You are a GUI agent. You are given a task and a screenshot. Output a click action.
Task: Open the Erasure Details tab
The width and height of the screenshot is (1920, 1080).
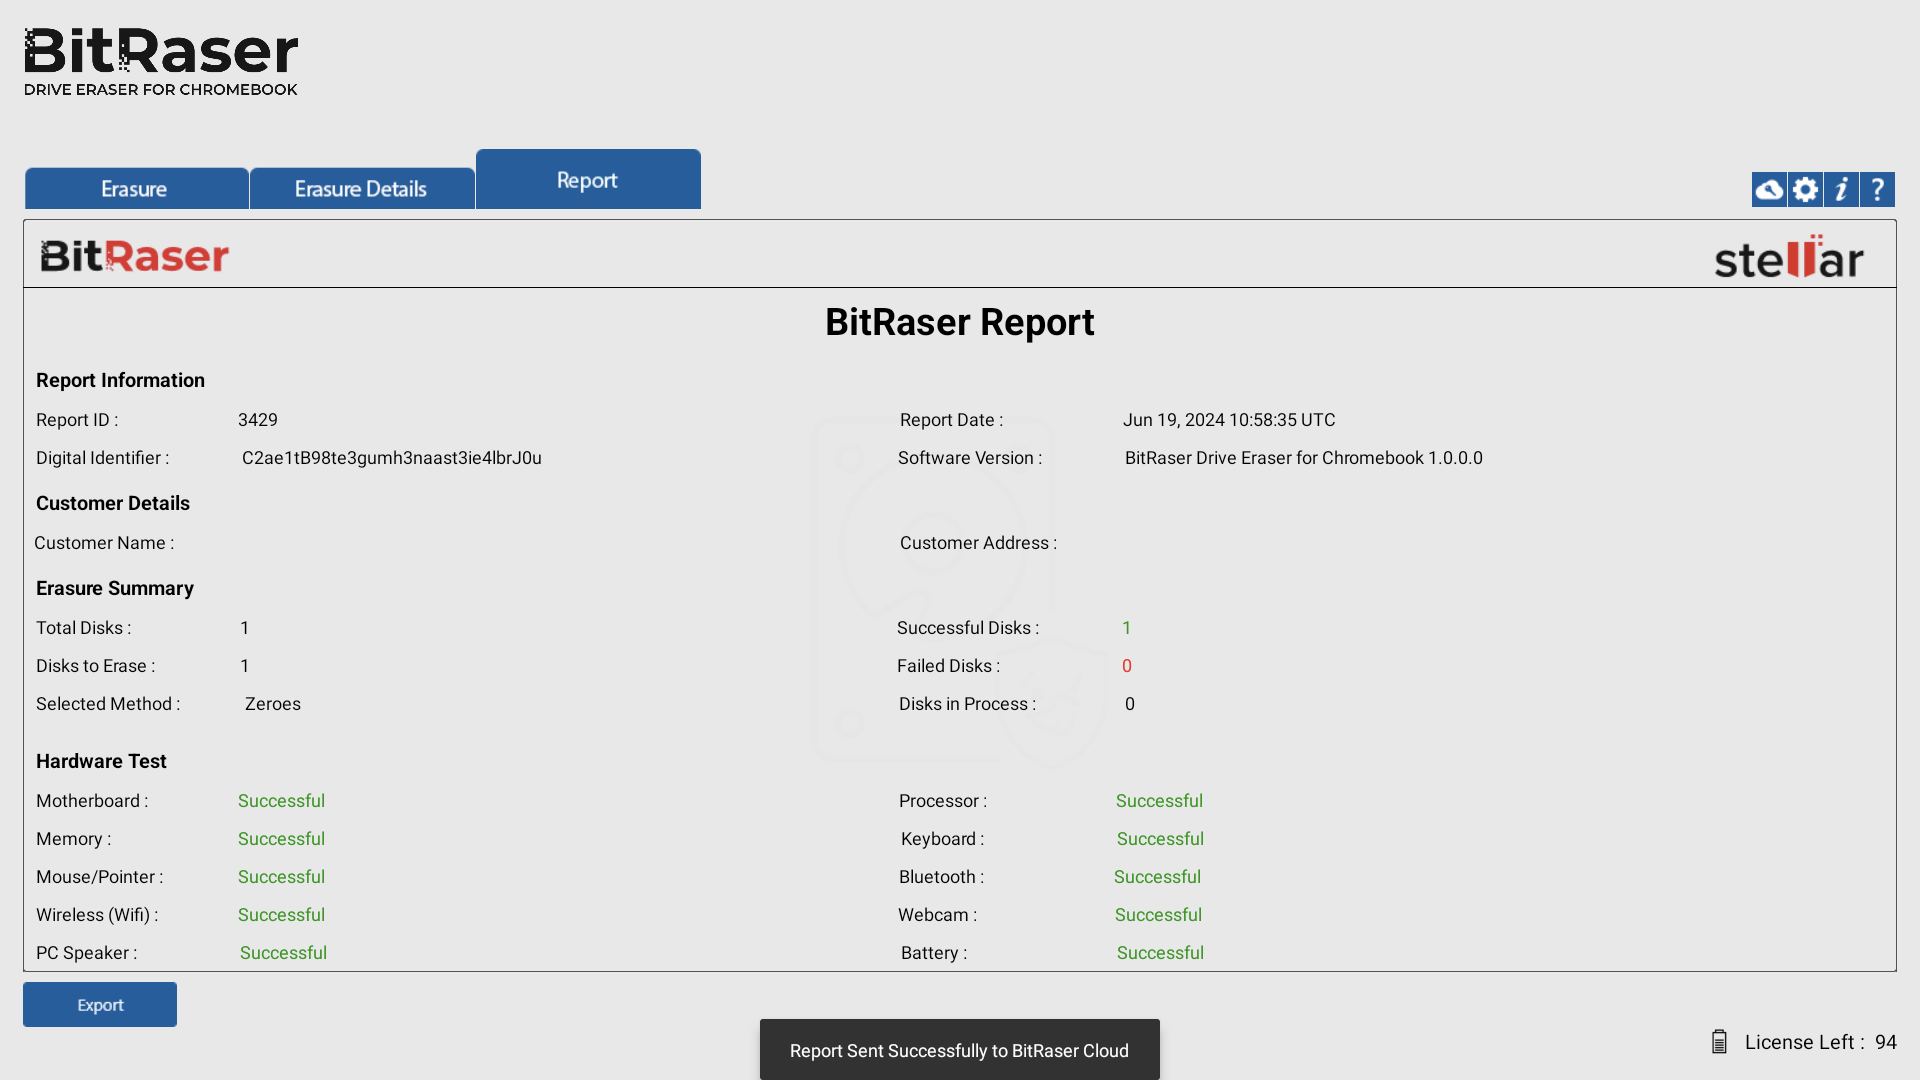[x=362, y=188]
